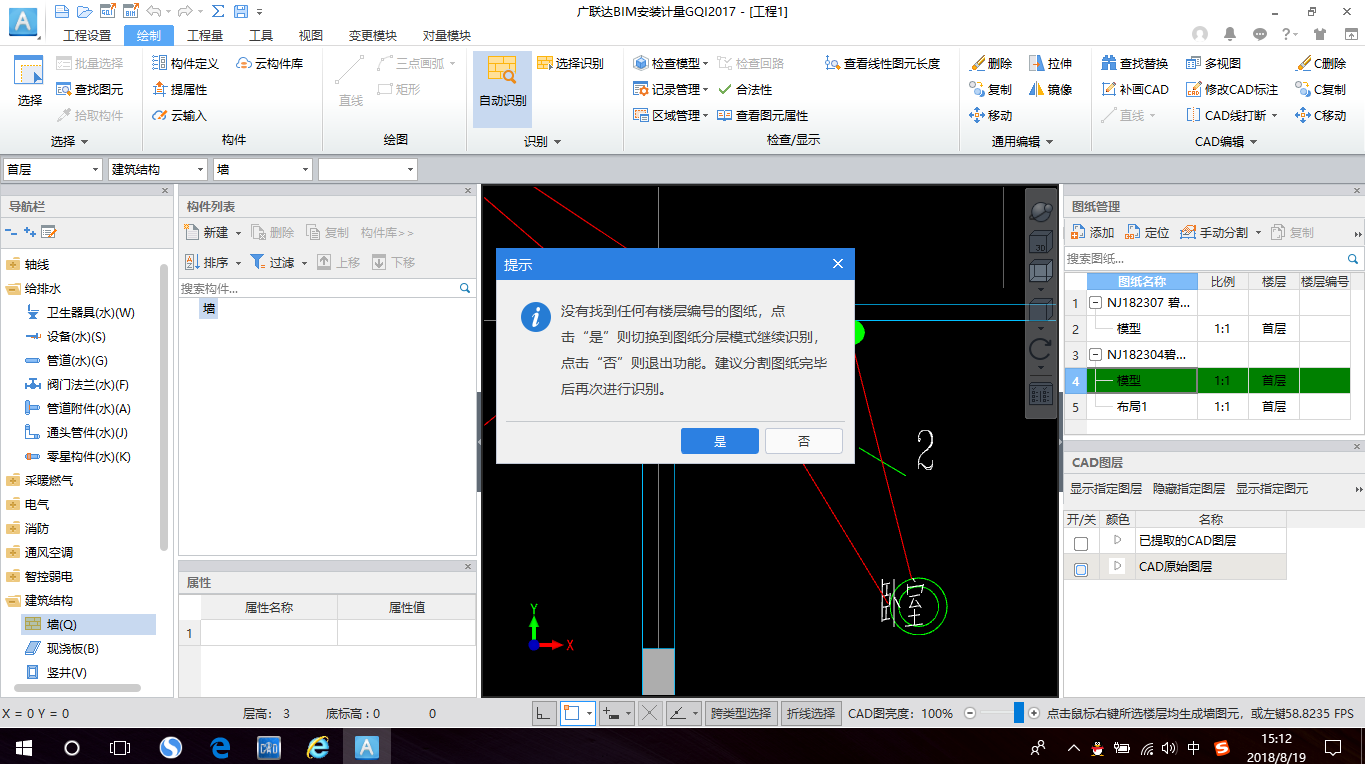Viewport: 1365px width, 764px height.
Task: Close the 提示 dialog
Action: pos(838,264)
